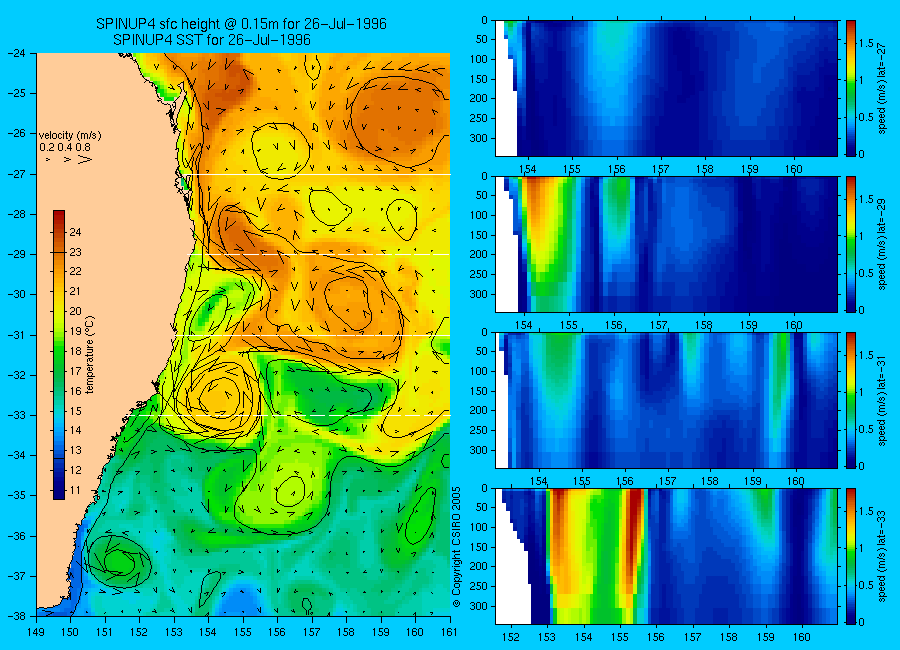Click the title "SPINUP4 sfc height @ 0.15m for 26-Jul-1996"
The image size is (900, 650).
241,24
